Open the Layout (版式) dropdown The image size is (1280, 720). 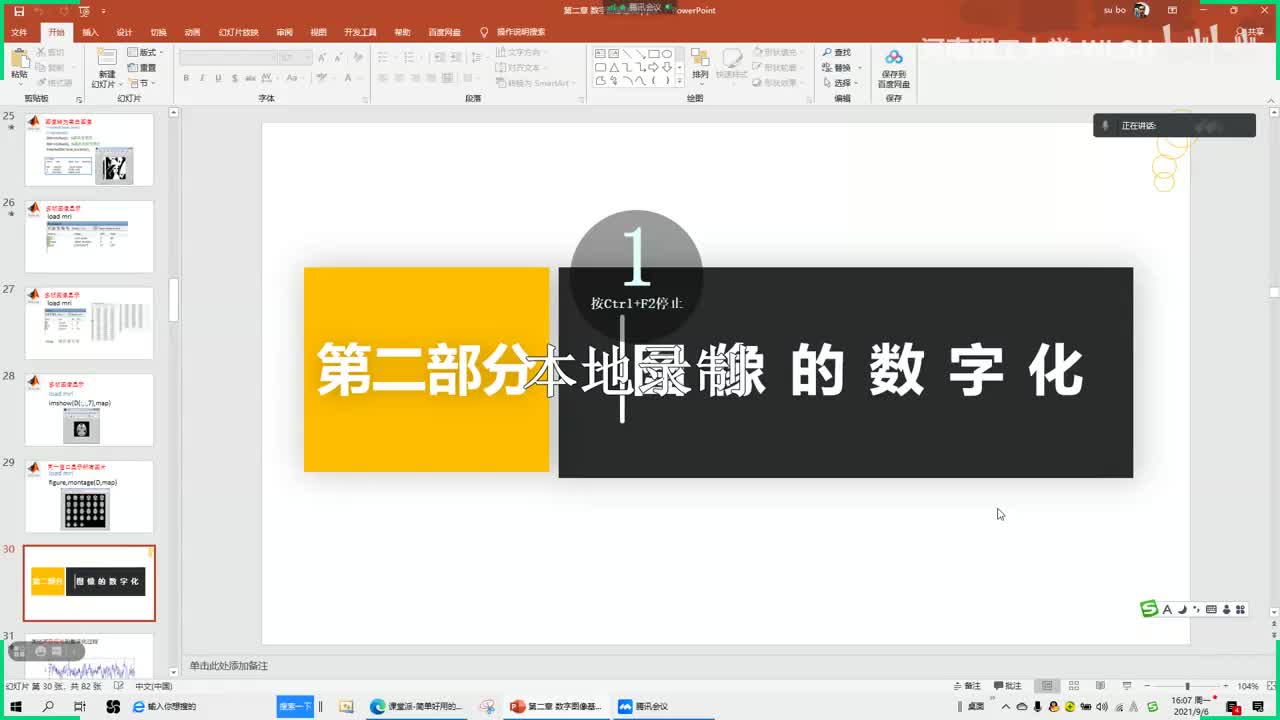coord(144,52)
